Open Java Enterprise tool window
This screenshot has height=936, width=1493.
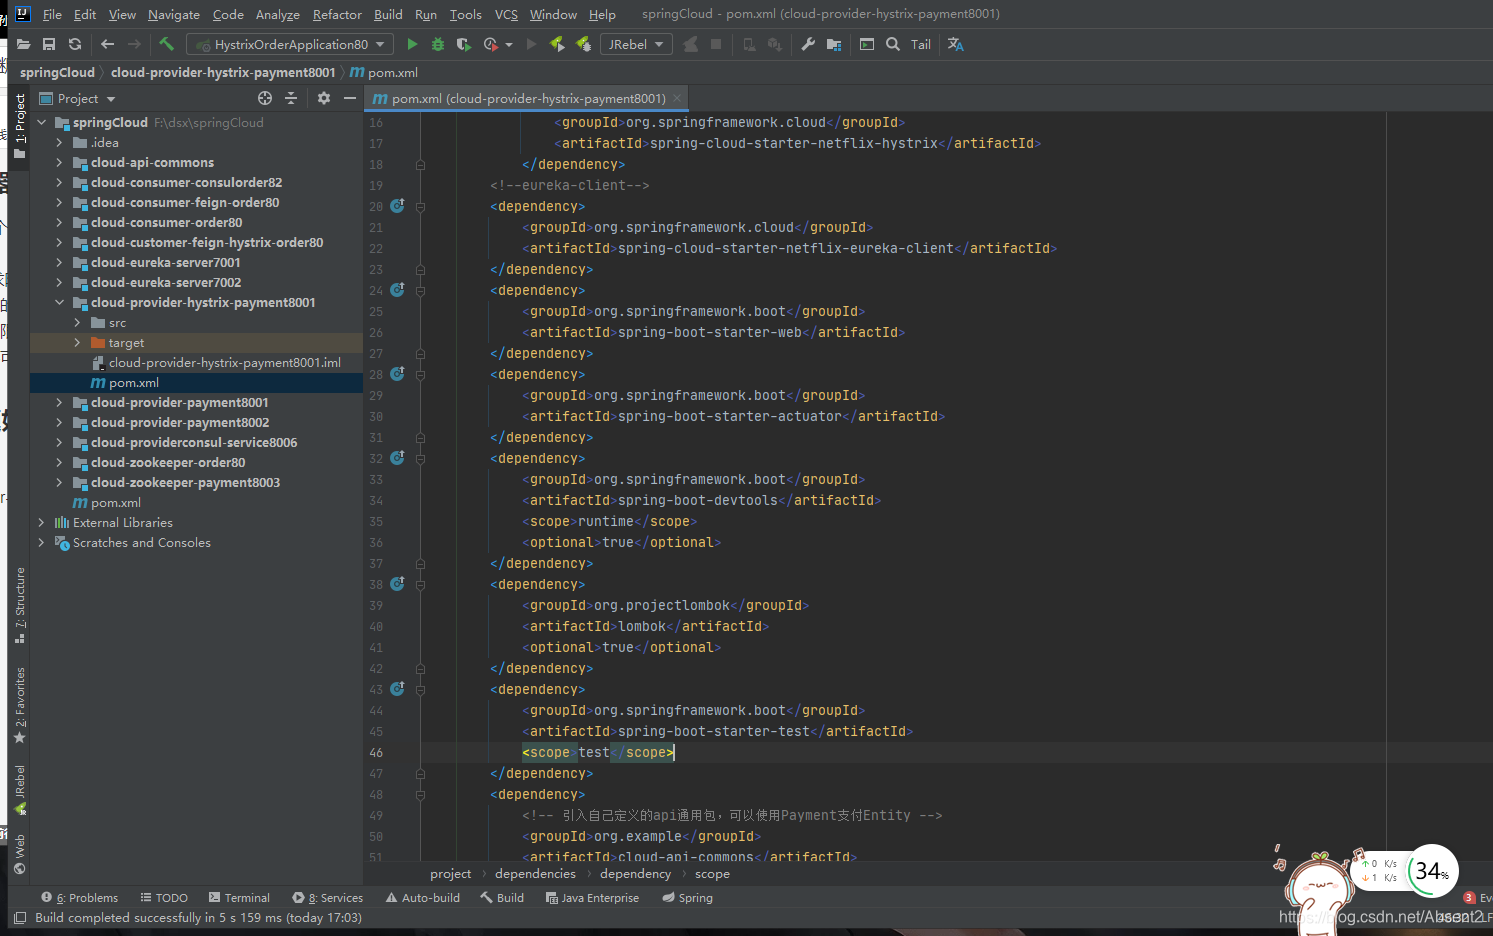(x=592, y=898)
